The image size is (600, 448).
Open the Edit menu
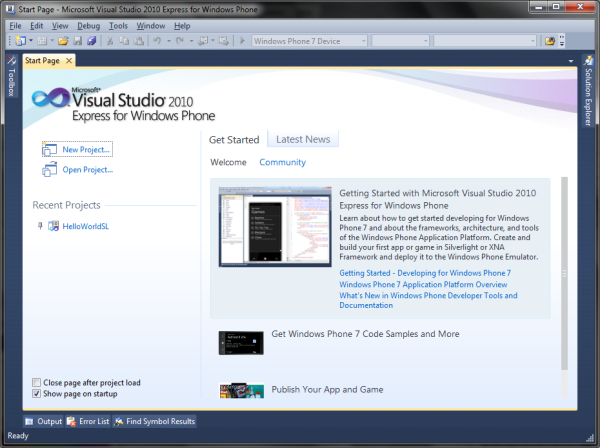[x=37, y=26]
